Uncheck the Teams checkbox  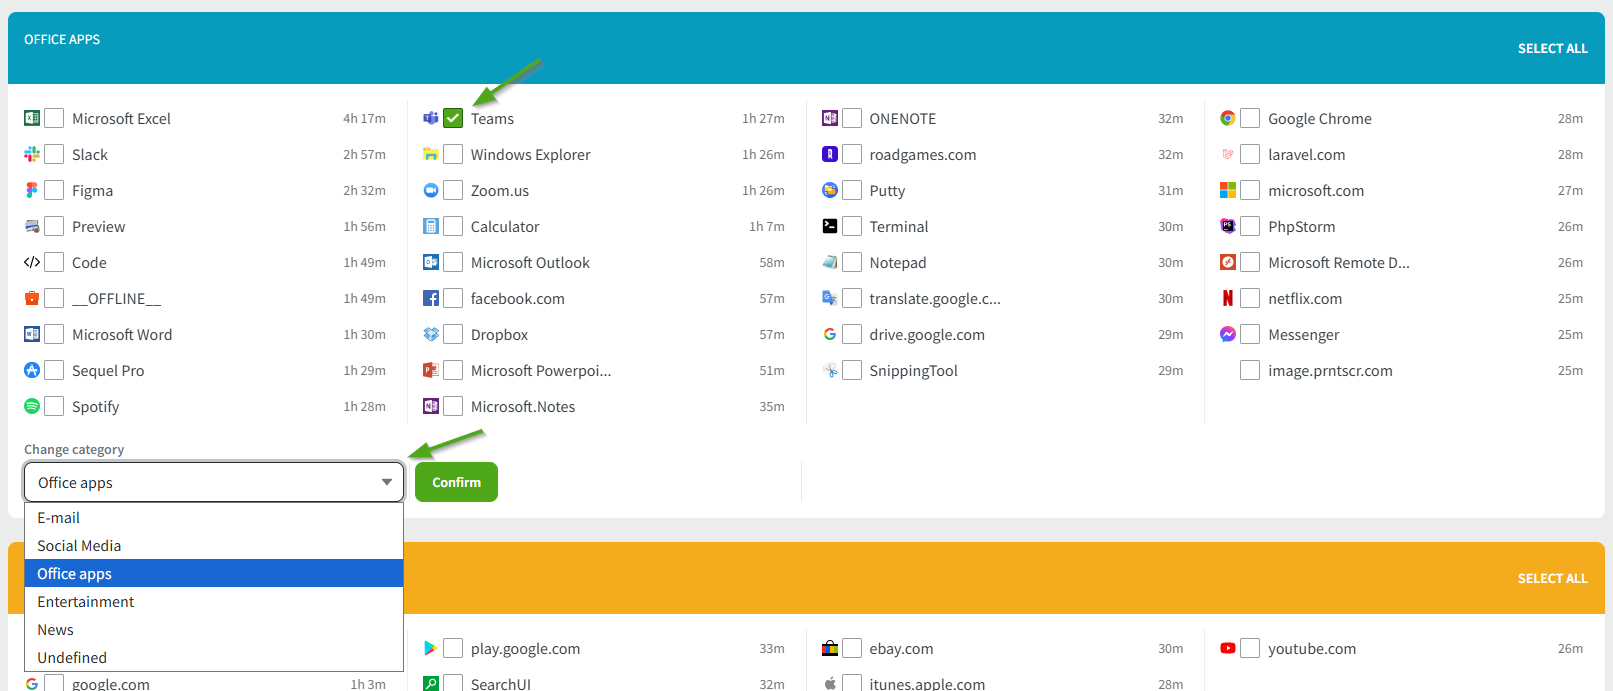[453, 118]
